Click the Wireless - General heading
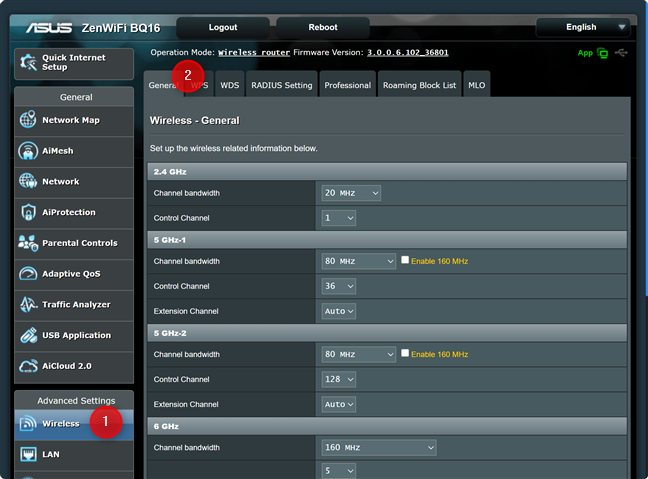Viewport: 648px width, 479px height. 195,120
